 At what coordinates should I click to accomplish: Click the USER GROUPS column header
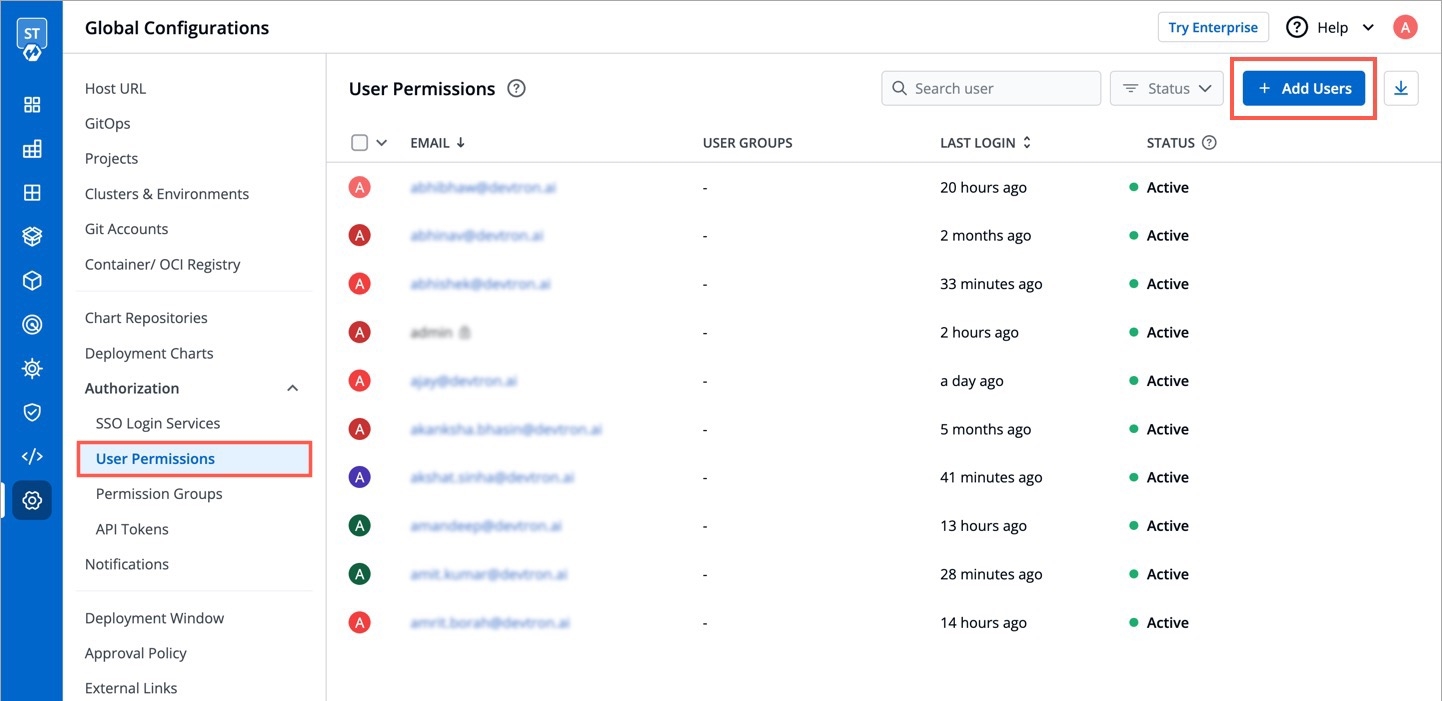coord(748,143)
